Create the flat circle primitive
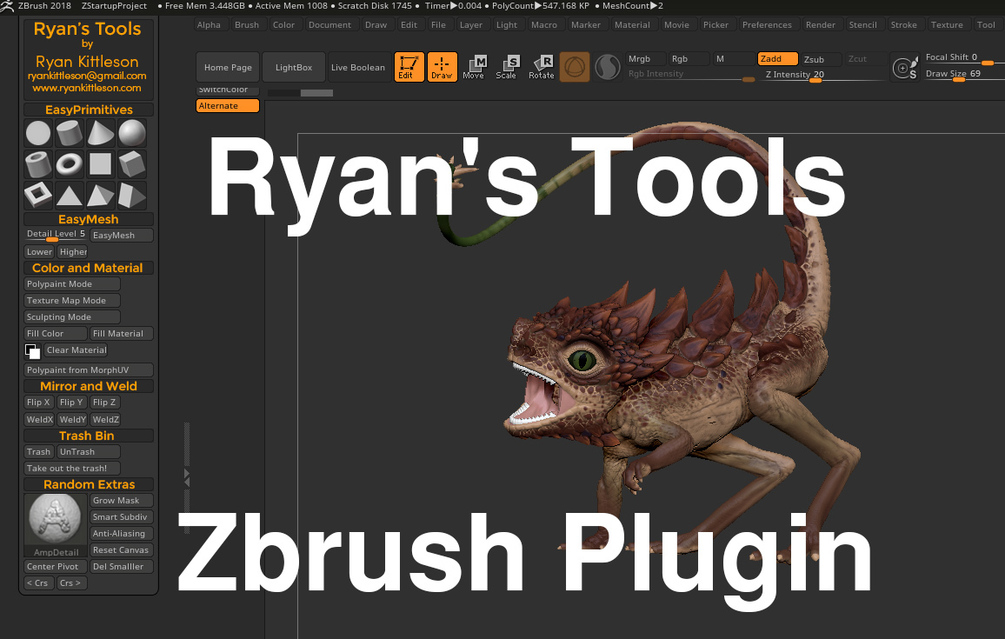1005x639 pixels. tap(38, 133)
